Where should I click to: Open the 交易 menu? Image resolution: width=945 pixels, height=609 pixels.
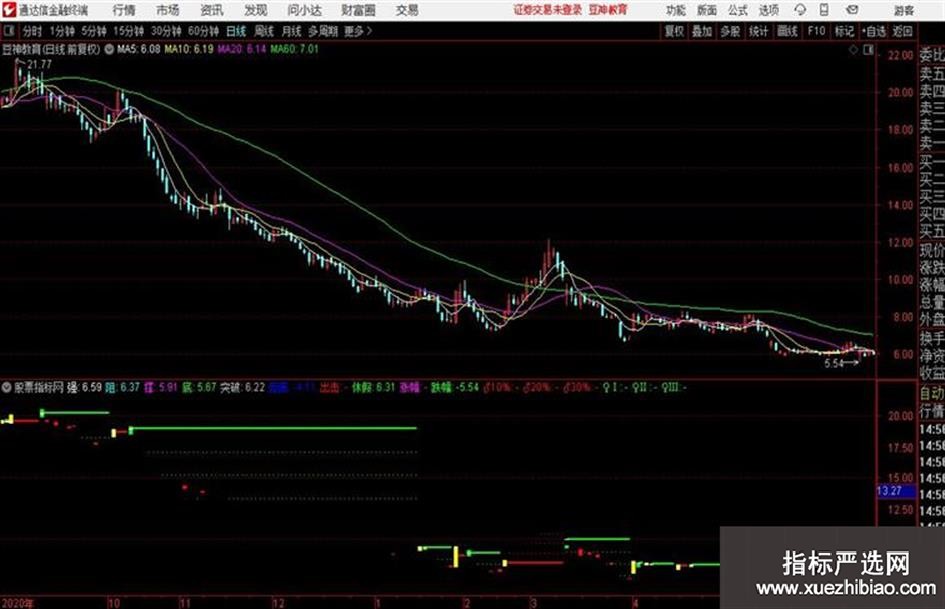pos(407,10)
